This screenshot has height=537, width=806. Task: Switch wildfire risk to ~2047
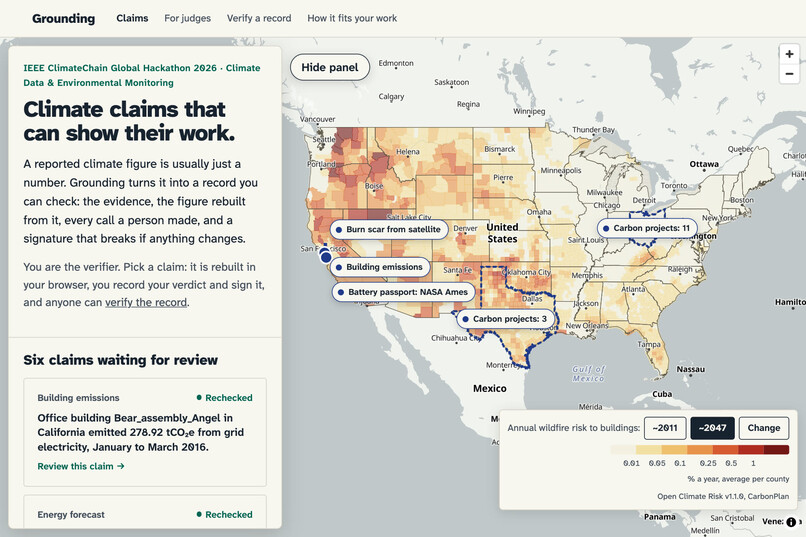point(712,428)
